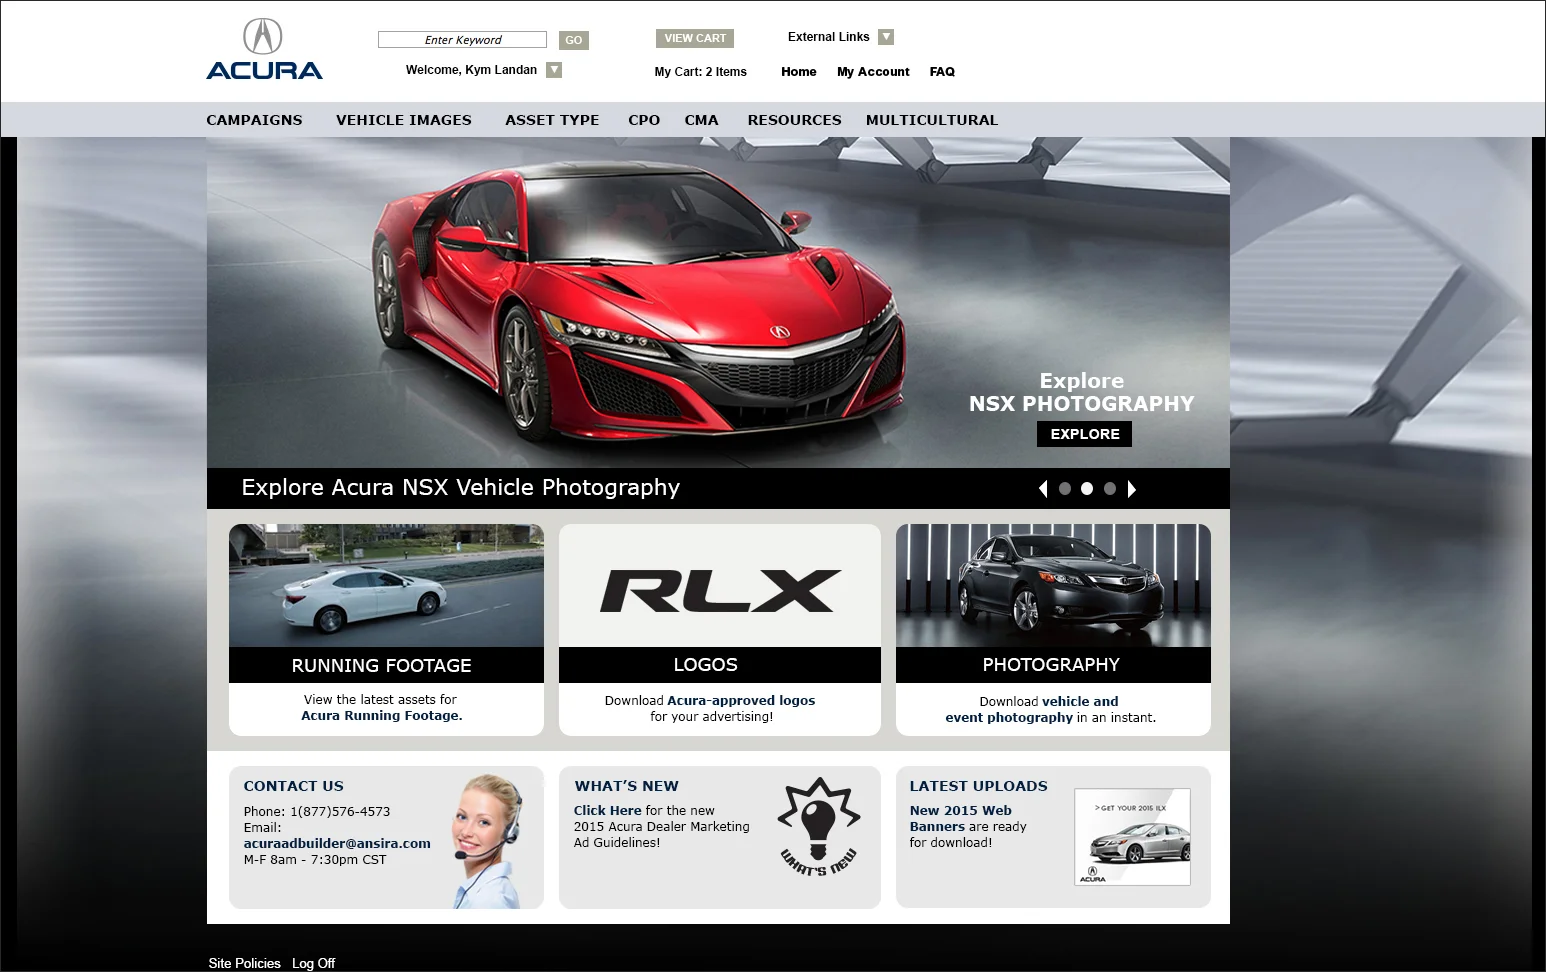
Task: Click the Enter Keyword search field
Action: tap(462, 39)
